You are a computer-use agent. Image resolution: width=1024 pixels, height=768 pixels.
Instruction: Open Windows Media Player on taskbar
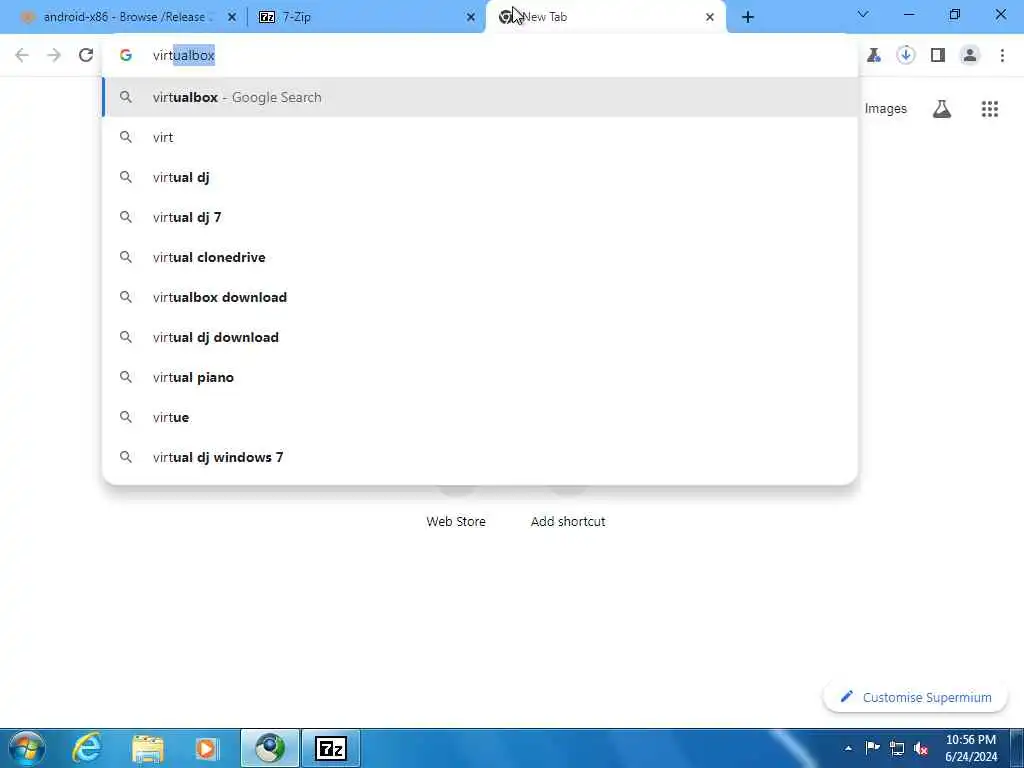pos(207,748)
